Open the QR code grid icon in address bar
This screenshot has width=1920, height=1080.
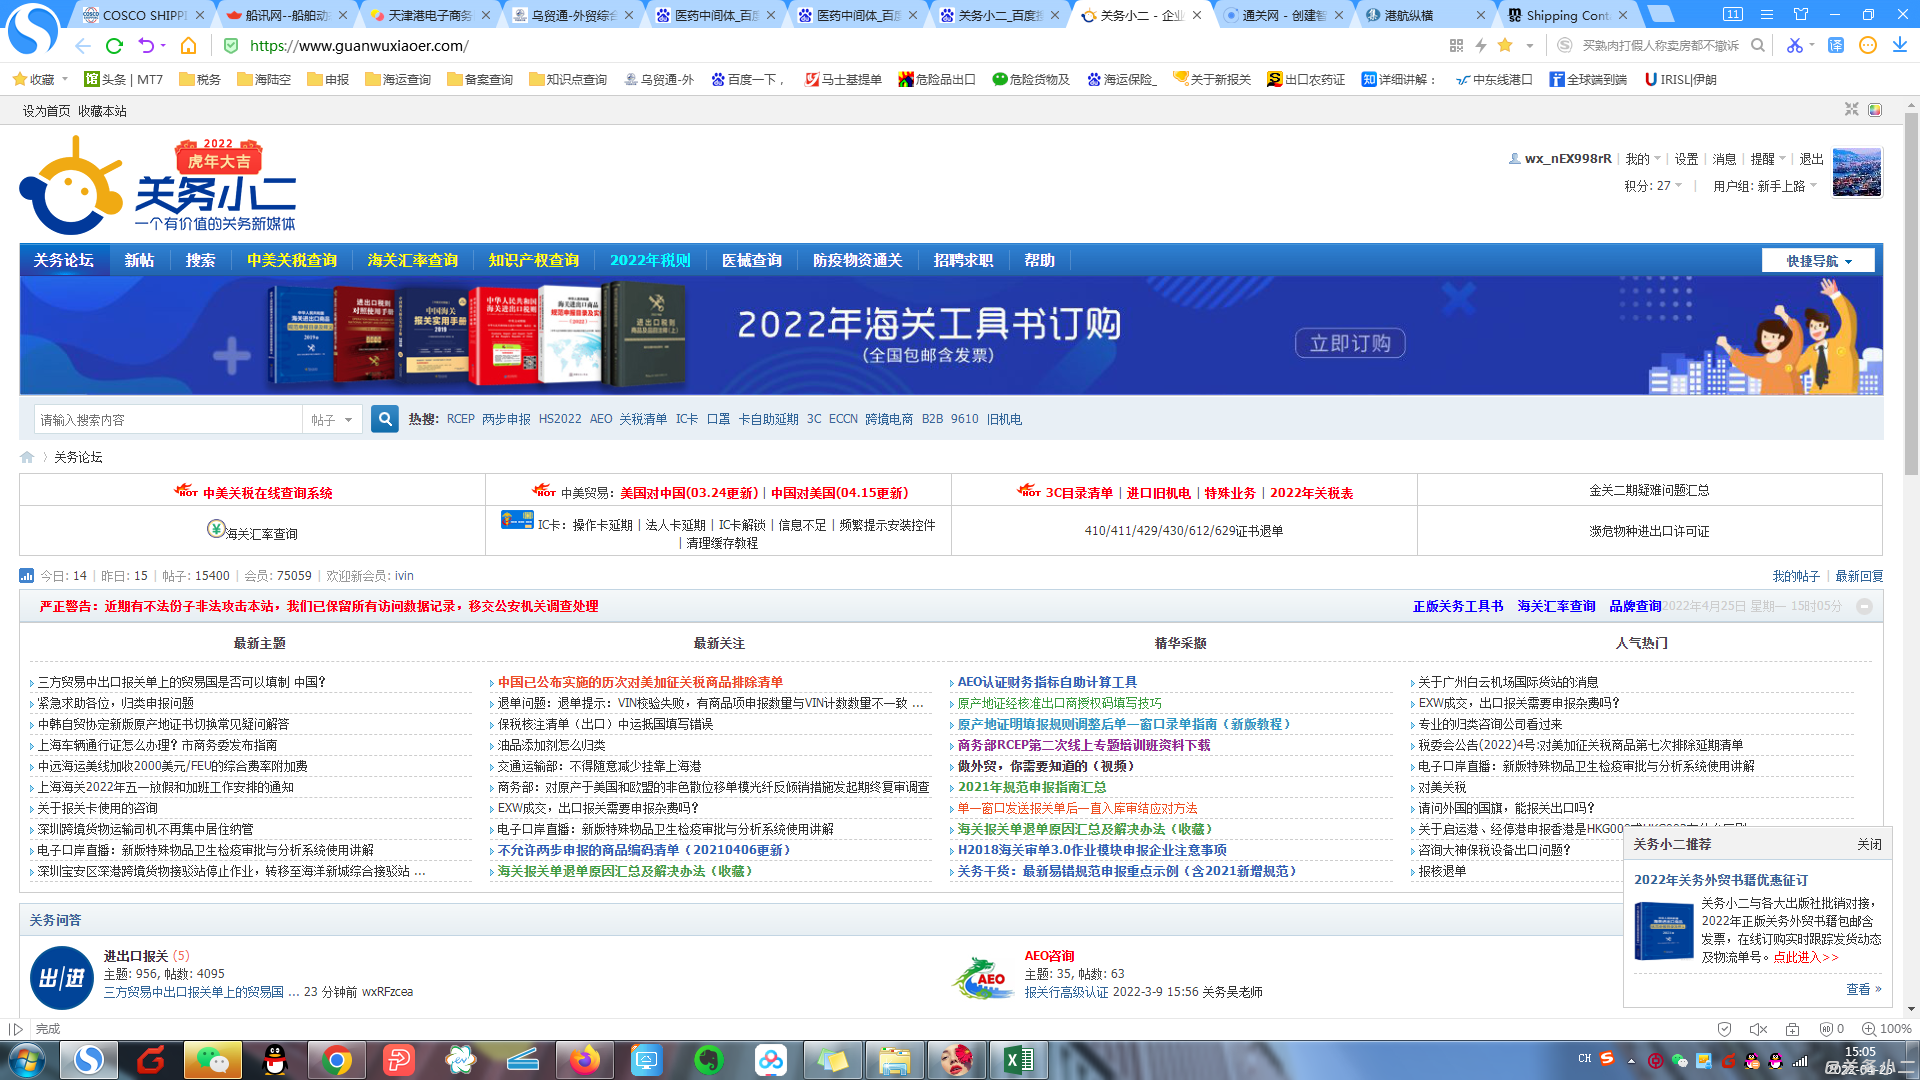pyautogui.click(x=1456, y=45)
